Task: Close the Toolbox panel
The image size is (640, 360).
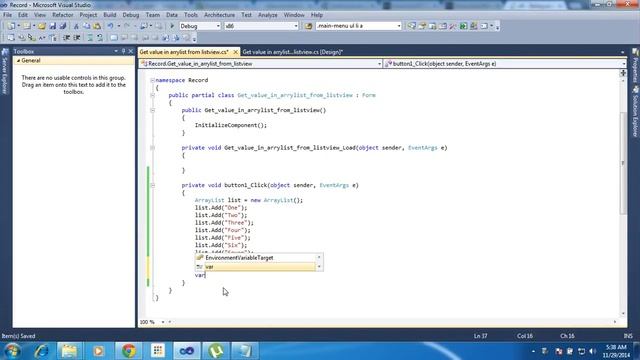Action: pos(131,51)
